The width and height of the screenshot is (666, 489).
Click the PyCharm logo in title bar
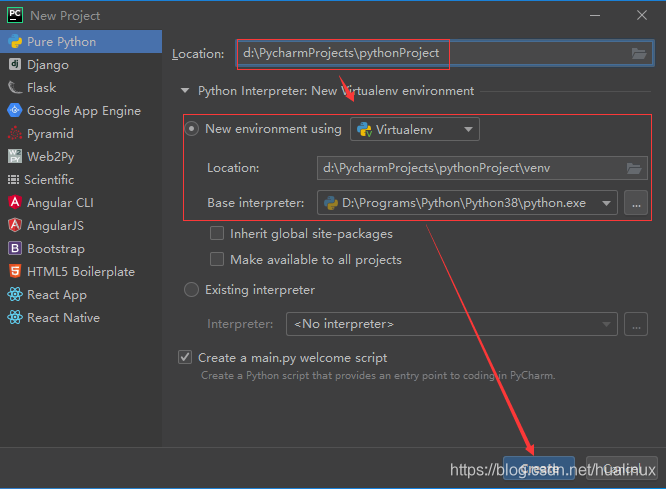pos(15,15)
